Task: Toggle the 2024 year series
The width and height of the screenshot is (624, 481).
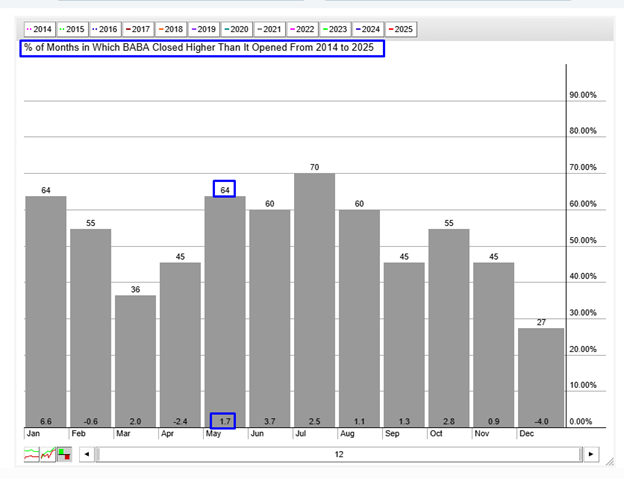Action: (368, 29)
